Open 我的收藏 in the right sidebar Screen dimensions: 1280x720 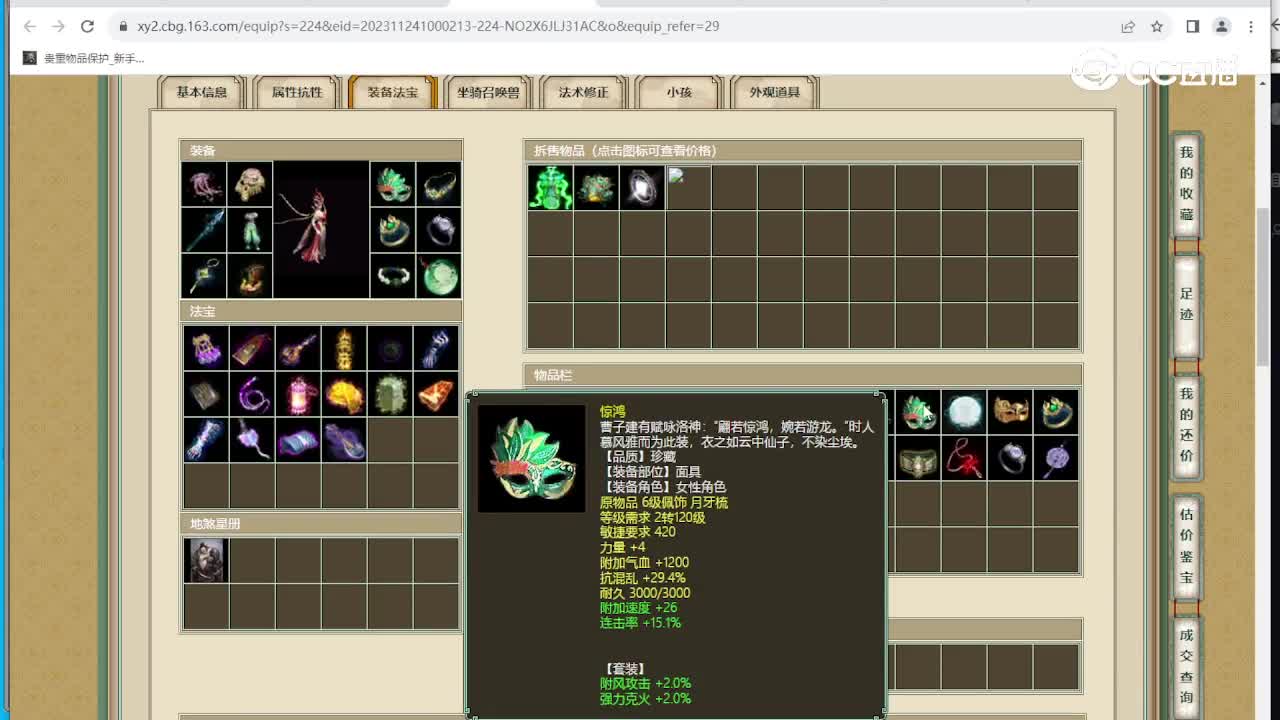pos(1186,184)
